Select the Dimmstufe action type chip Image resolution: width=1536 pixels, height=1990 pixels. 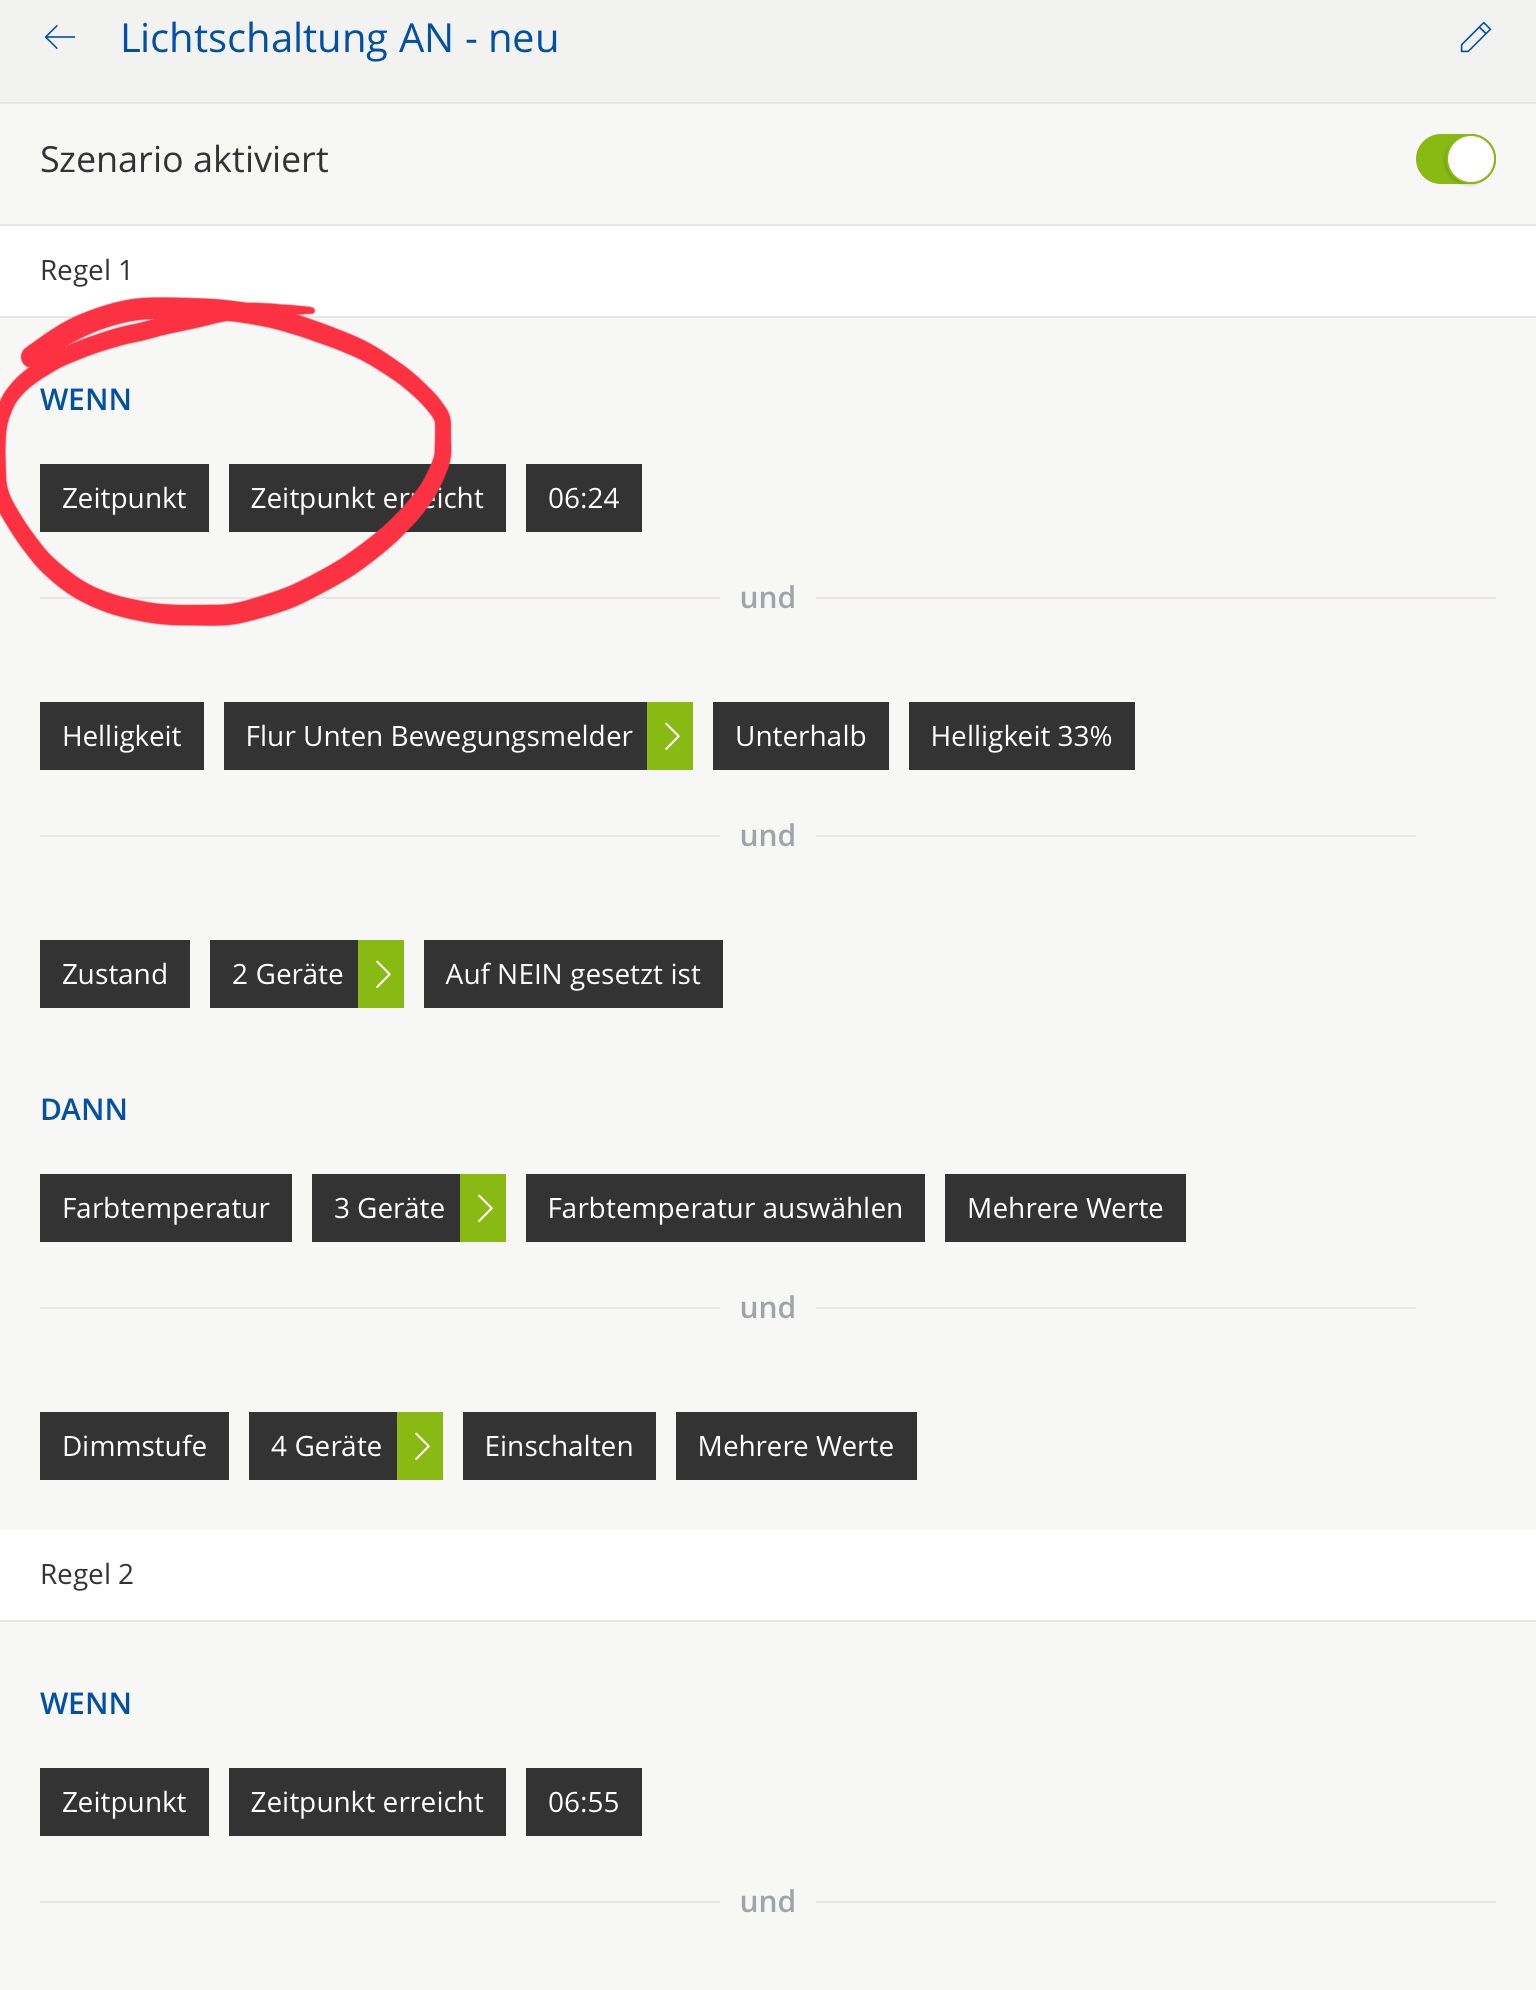pos(134,1446)
